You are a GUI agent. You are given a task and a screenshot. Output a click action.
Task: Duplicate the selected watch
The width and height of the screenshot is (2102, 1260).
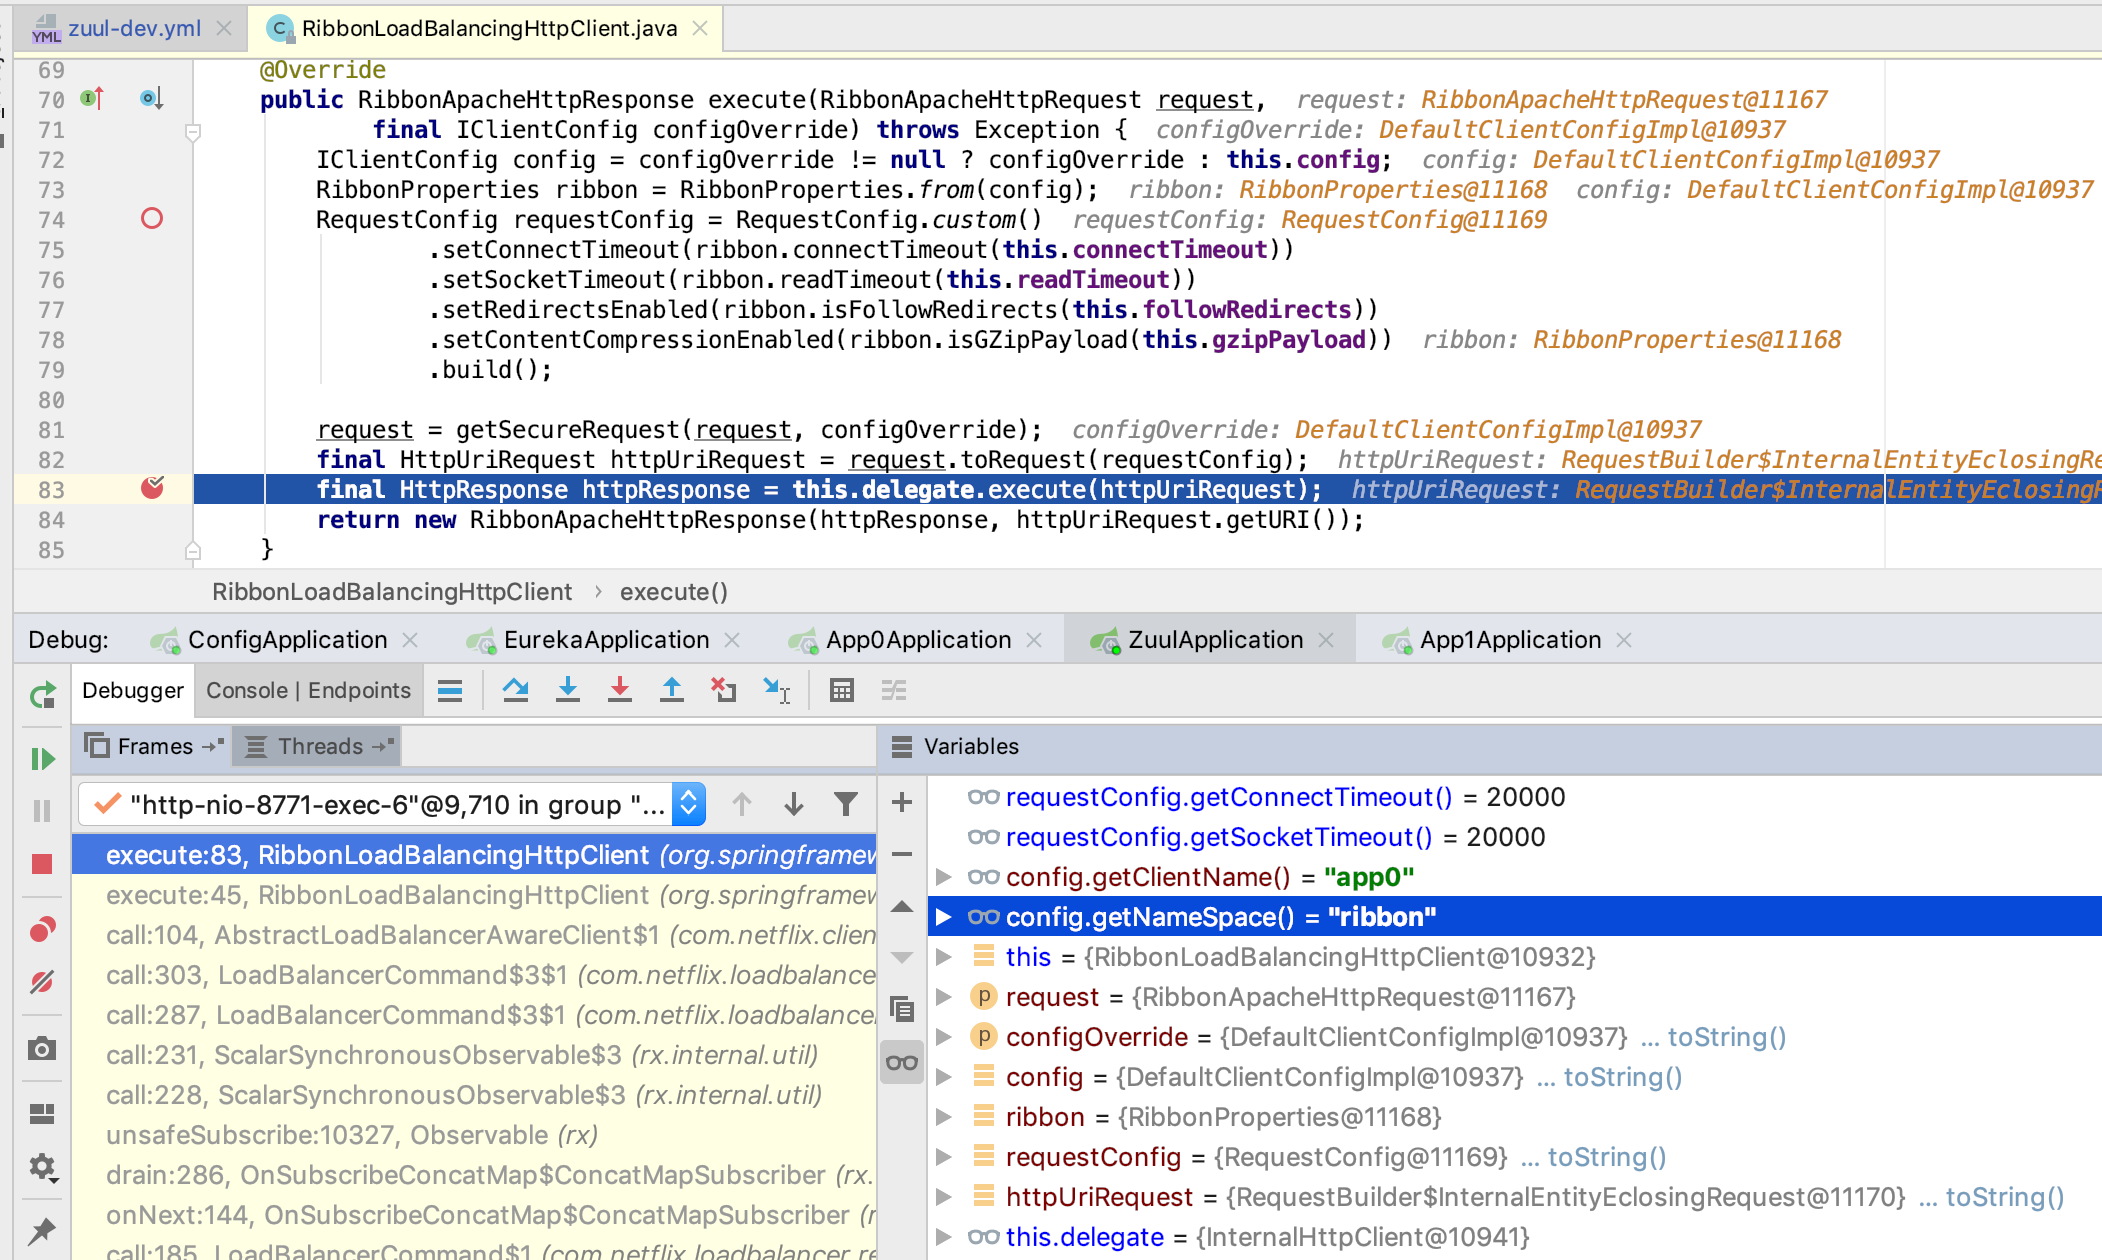click(902, 1009)
